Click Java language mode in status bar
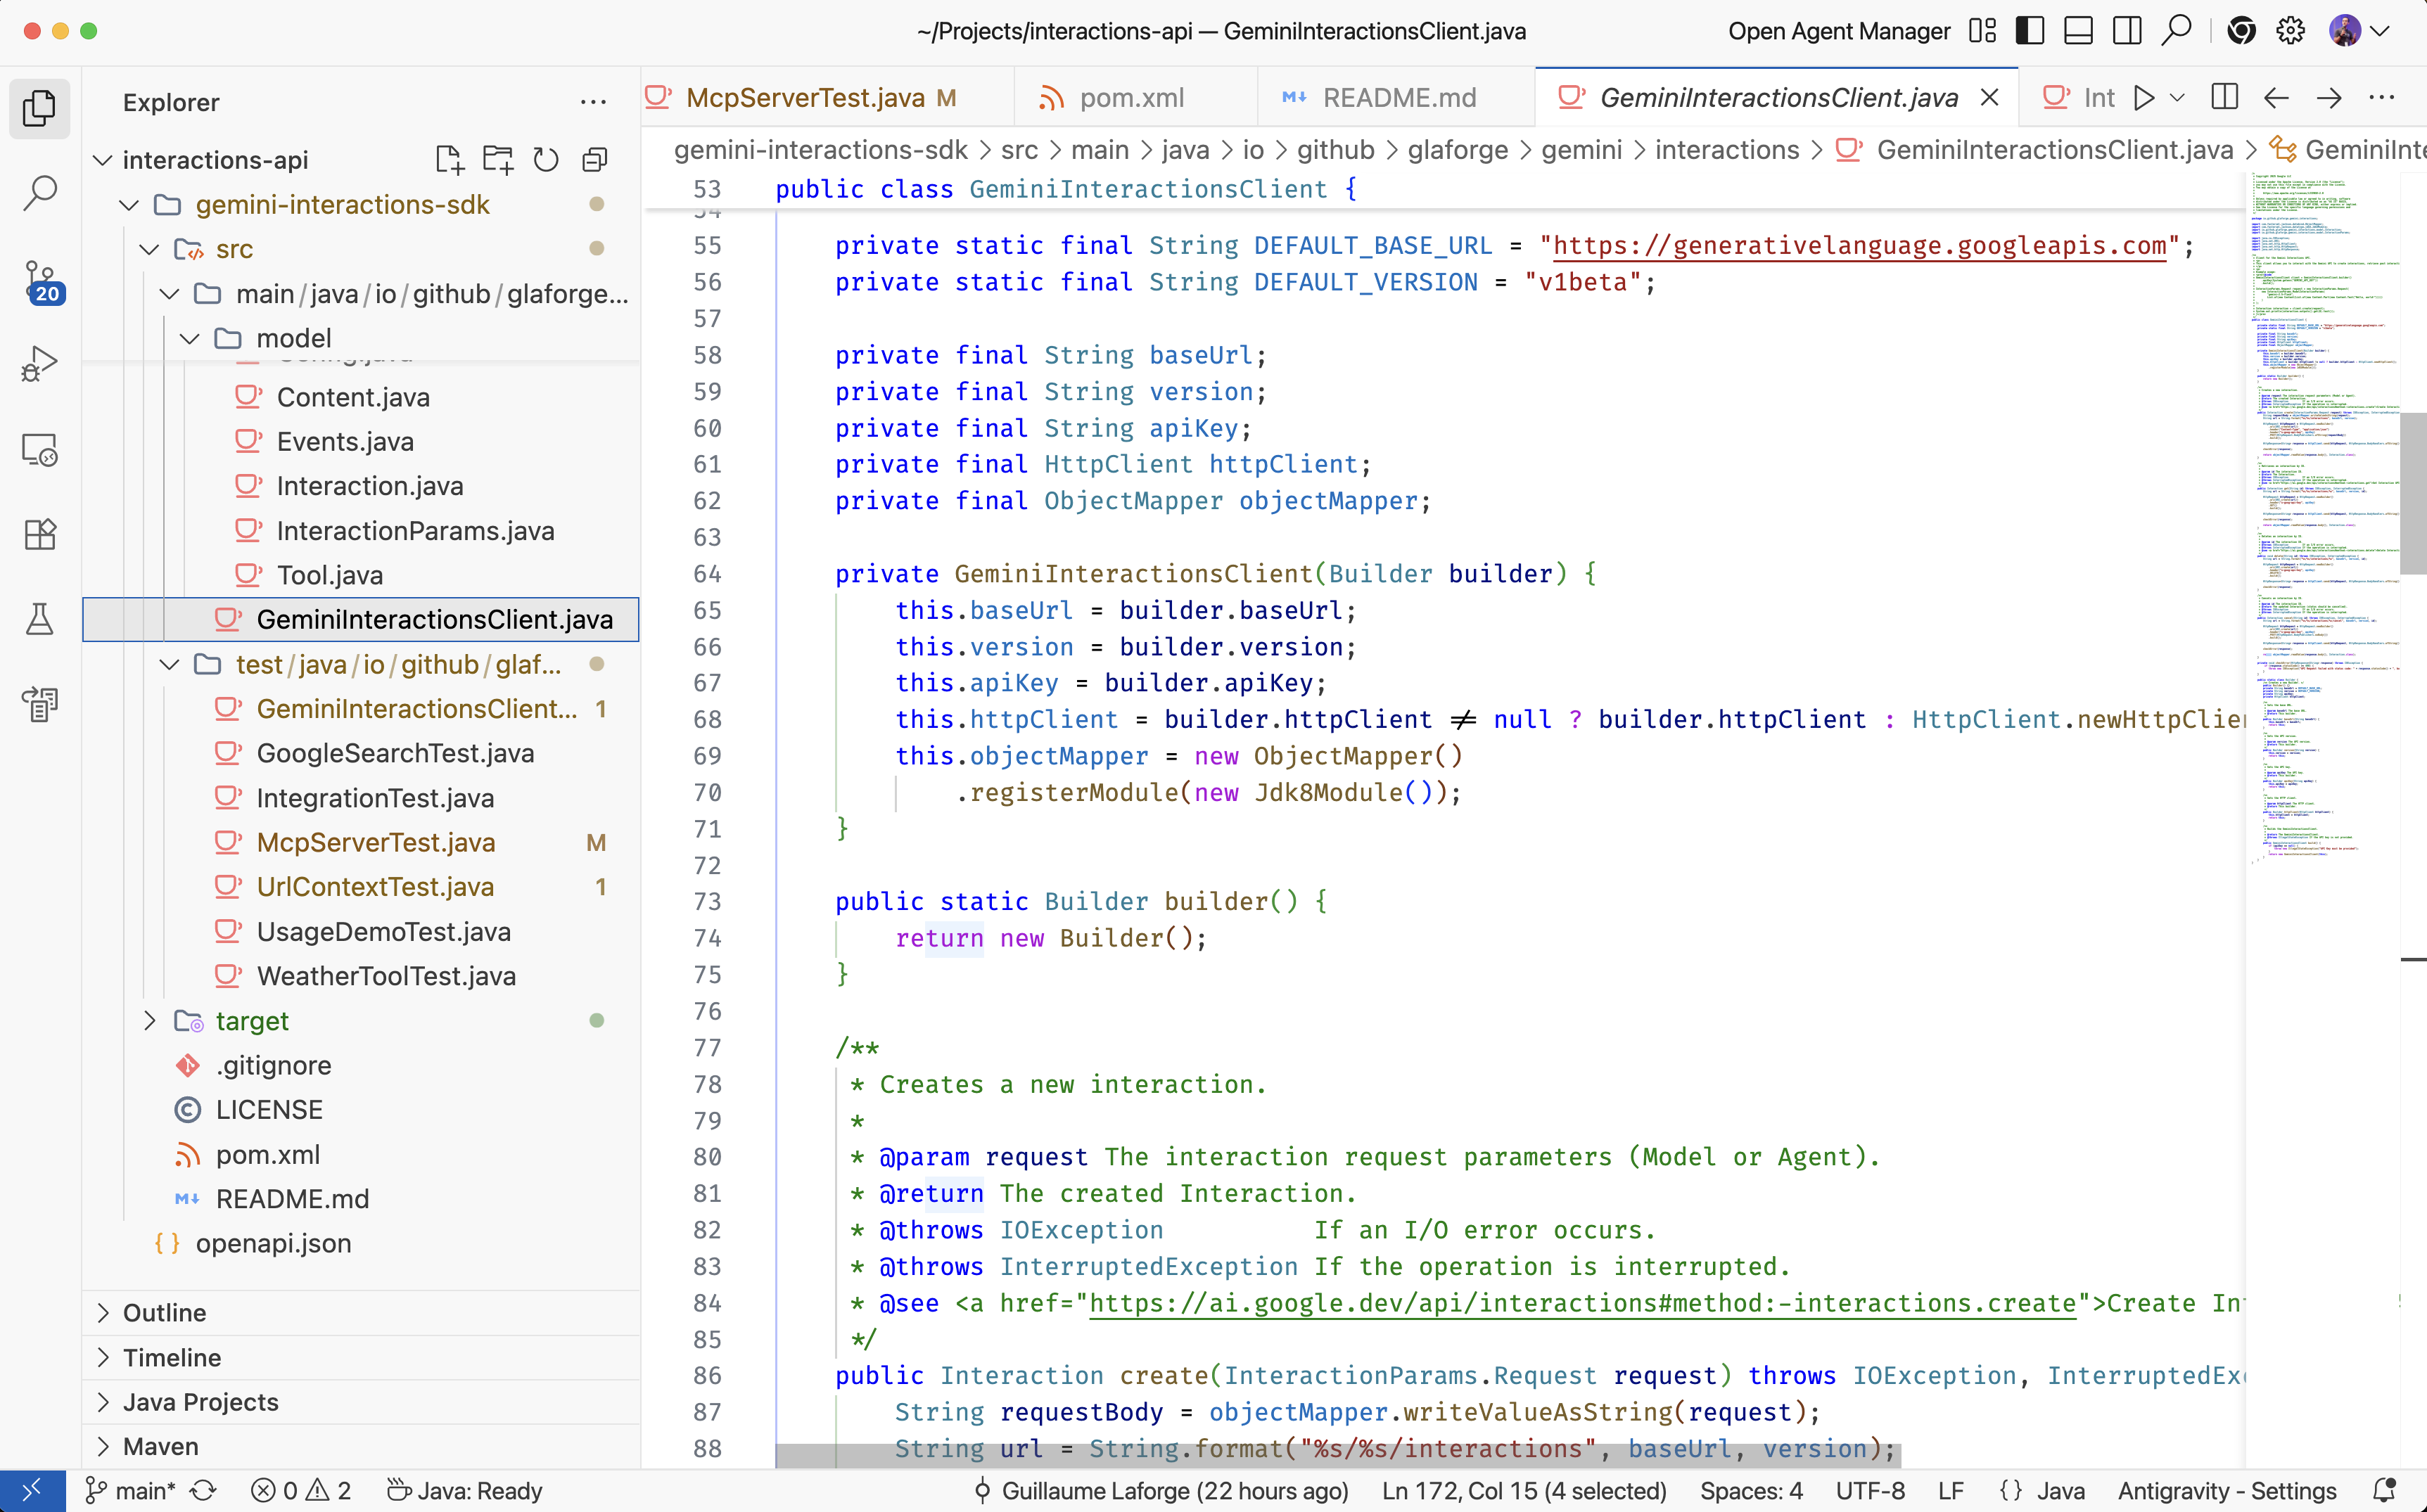The width and height of the screenshot is (2427, 1512). (2060, 1490)
